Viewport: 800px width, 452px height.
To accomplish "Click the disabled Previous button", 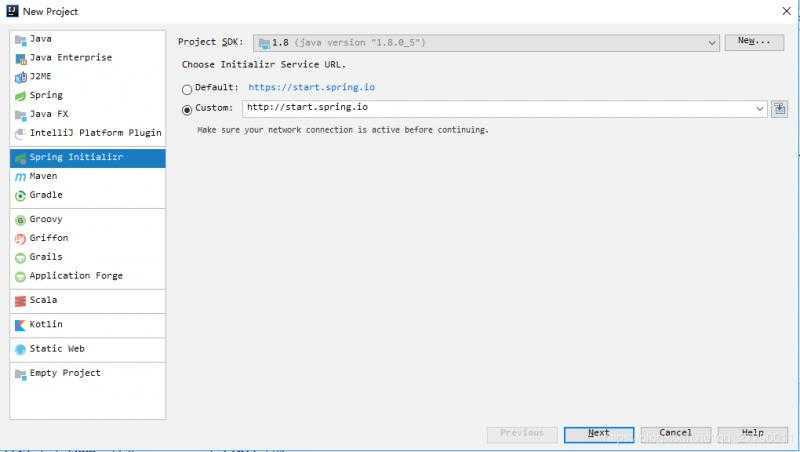I will pos(522,434).
